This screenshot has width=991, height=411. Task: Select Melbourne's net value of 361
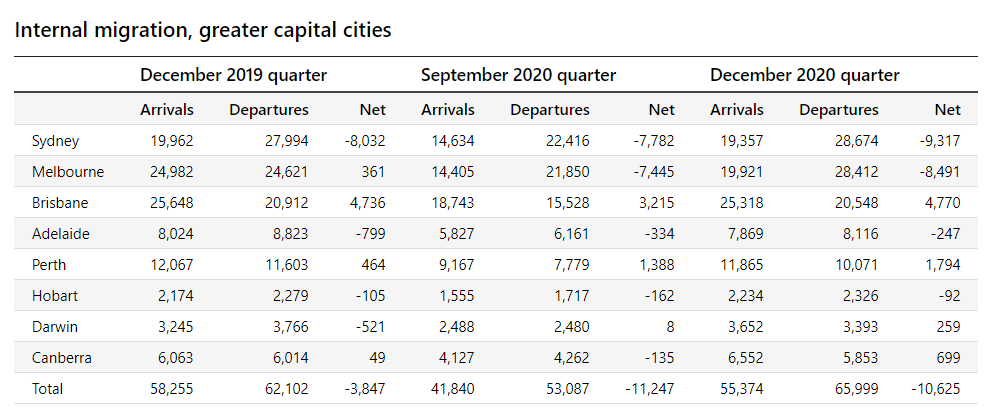[x=373, y=172]
